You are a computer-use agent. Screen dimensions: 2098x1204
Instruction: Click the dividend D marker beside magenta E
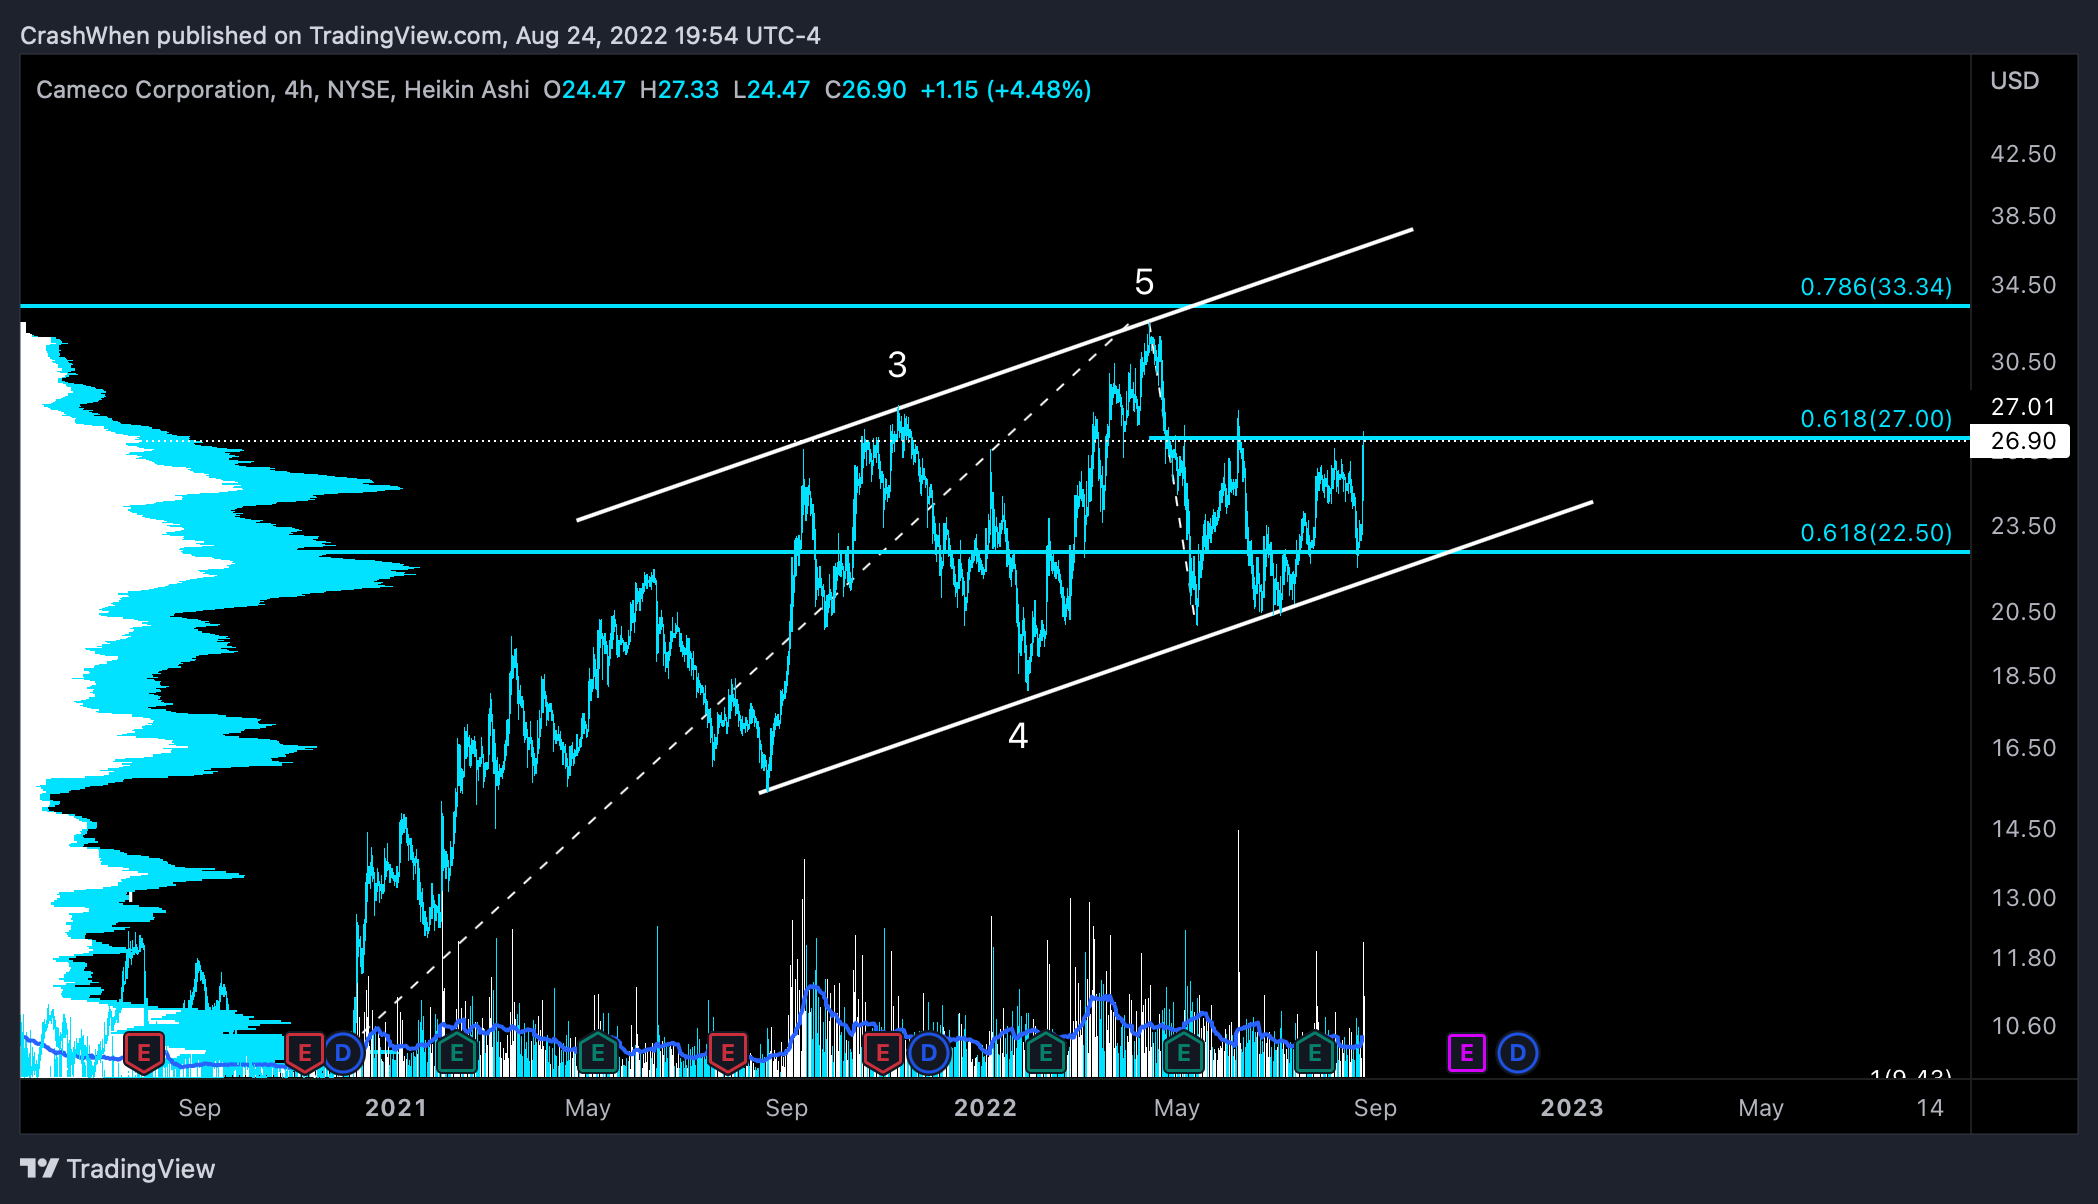pyautogui.click(x=1517, y=1052)
